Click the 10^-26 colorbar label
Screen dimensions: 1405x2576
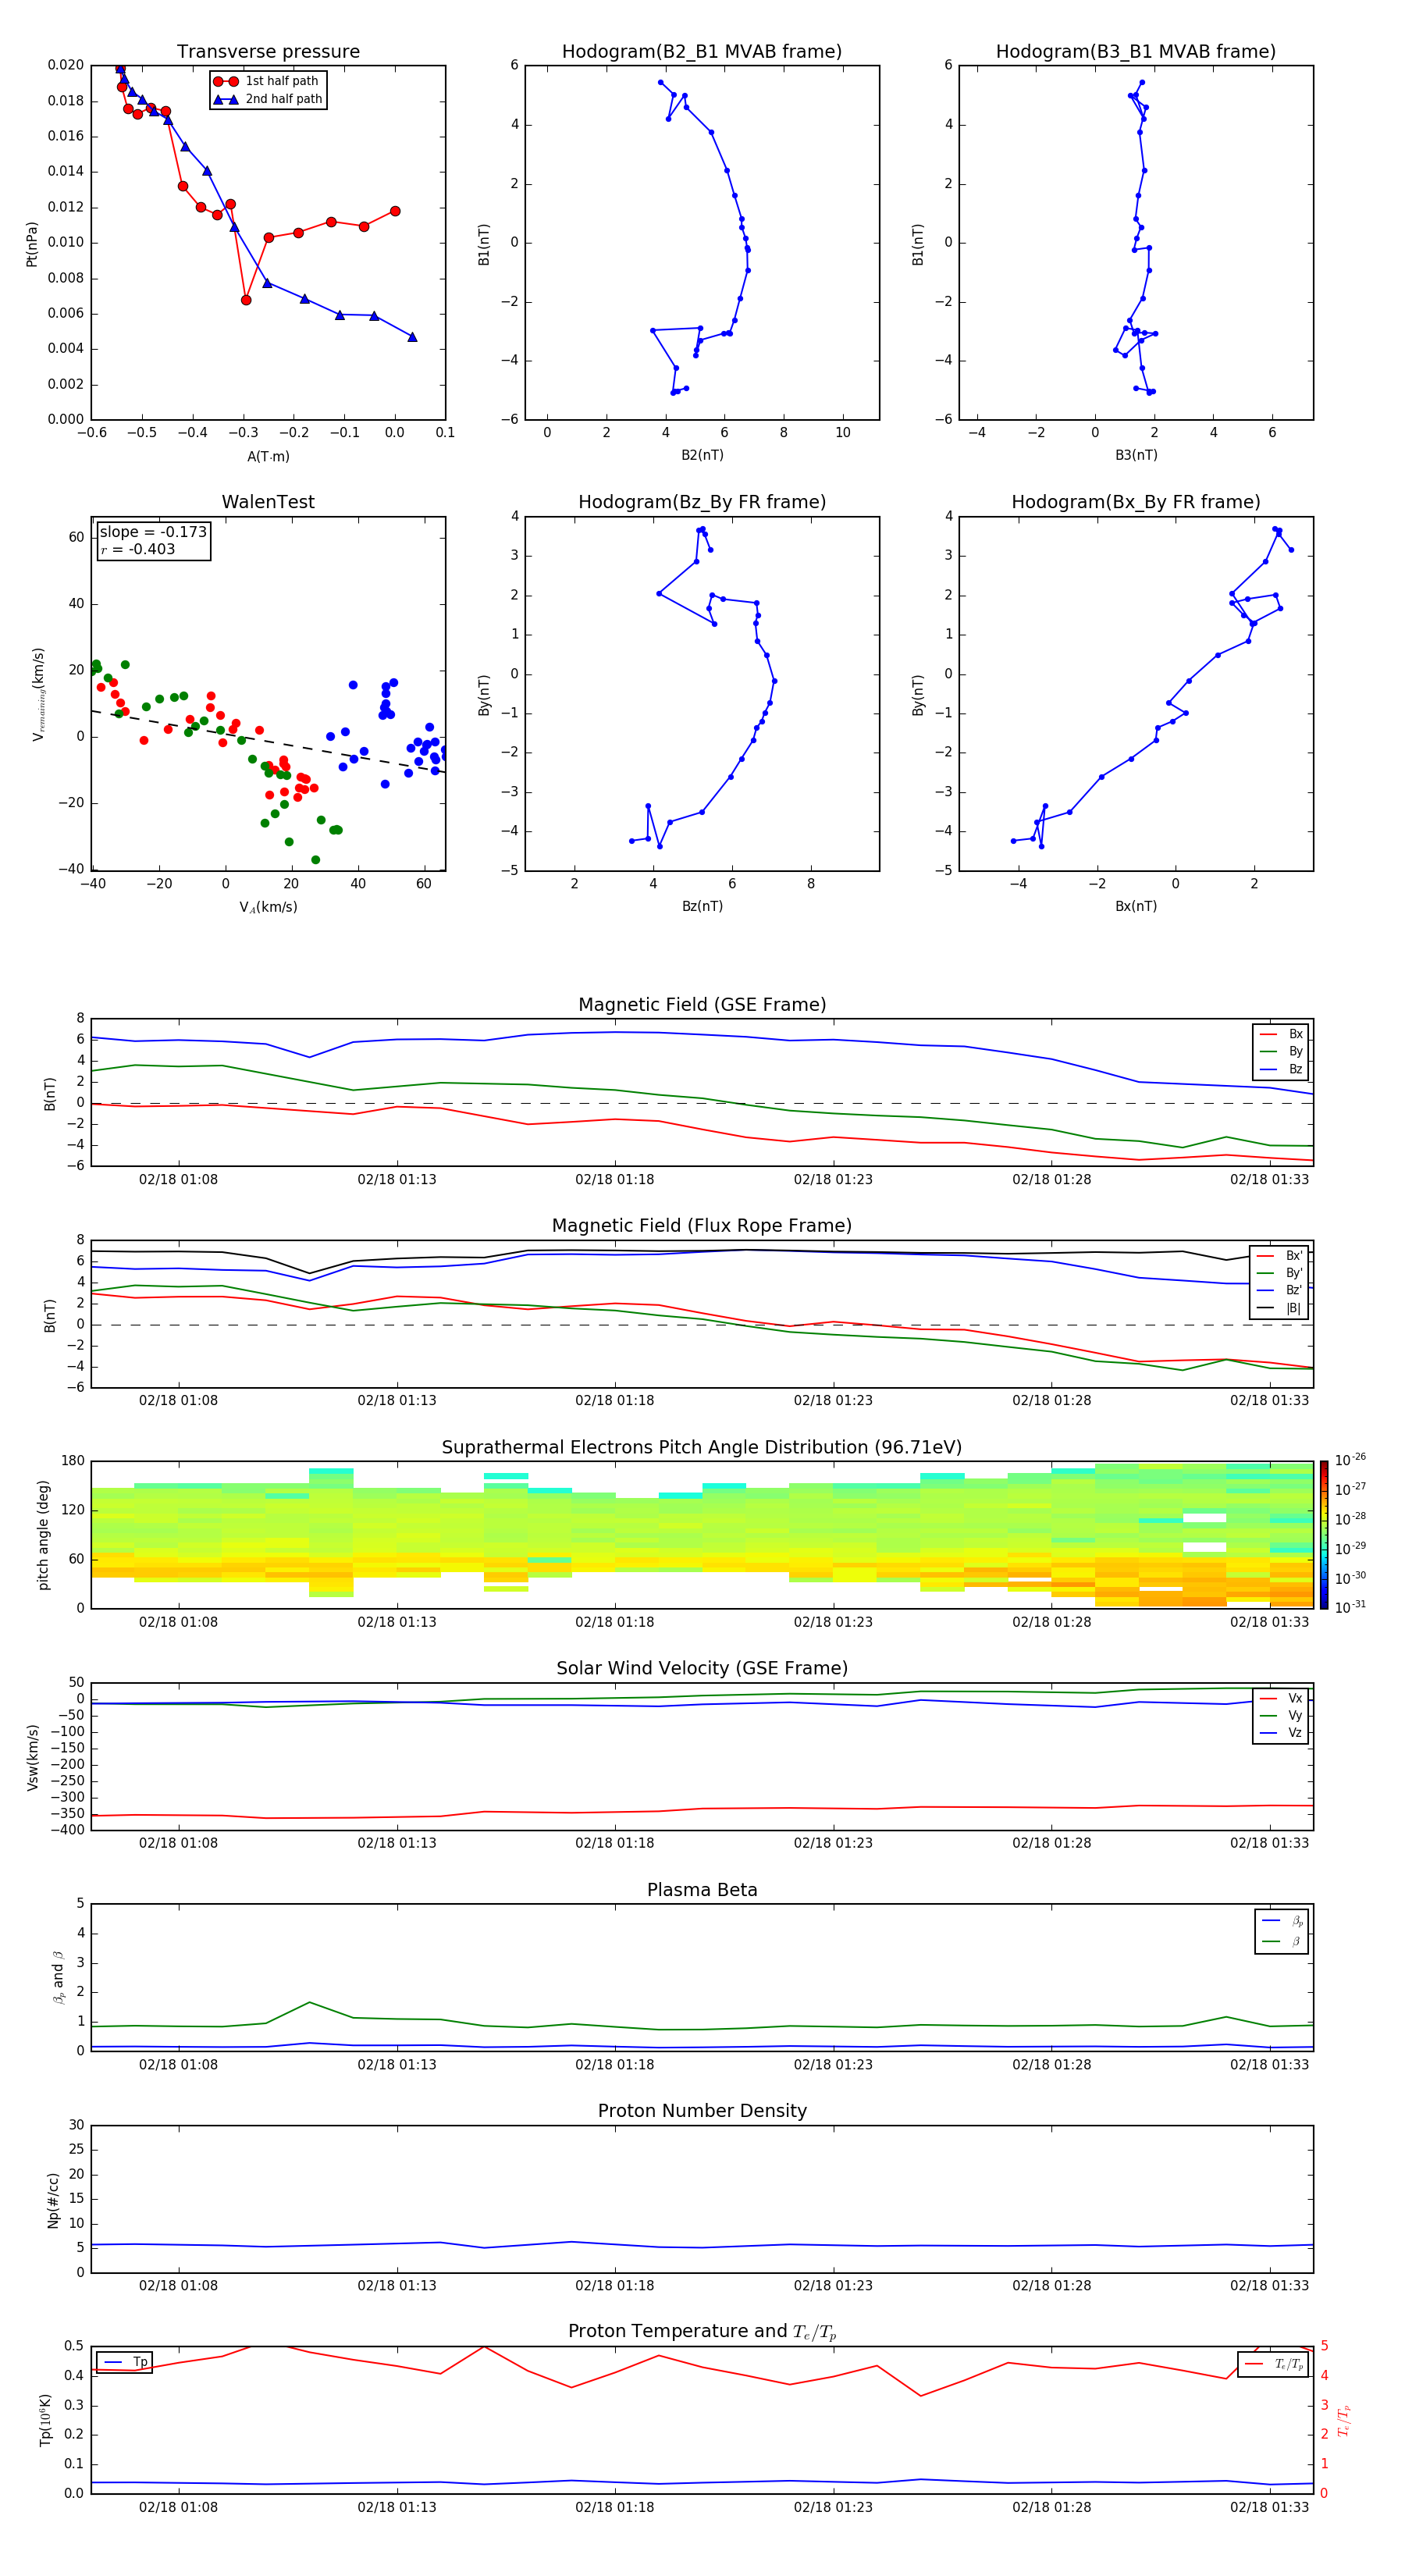pos(1350,1460)
